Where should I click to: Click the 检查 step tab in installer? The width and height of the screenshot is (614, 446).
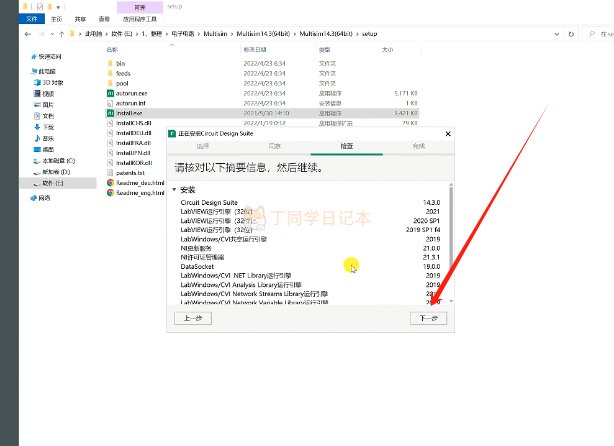pyautogui.click(x=347, y=146)
